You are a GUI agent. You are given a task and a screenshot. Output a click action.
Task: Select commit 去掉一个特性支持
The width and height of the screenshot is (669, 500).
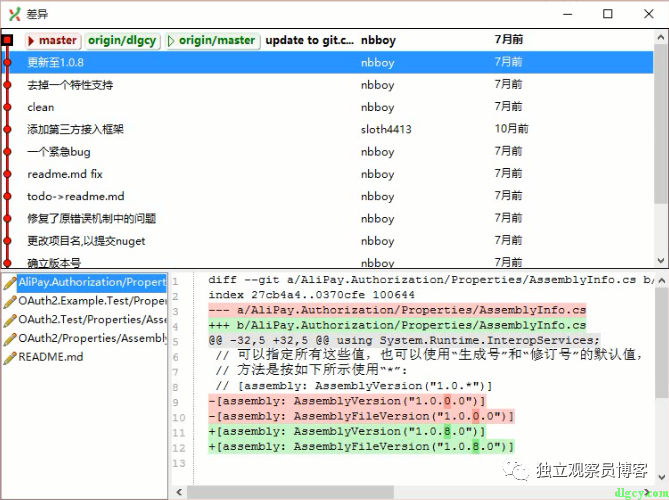[327, 85]
